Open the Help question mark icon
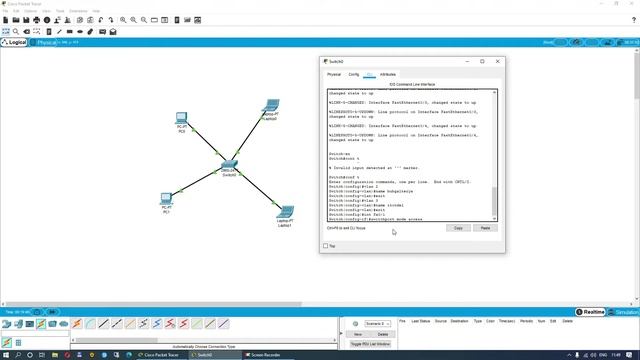 click(634, 20)
